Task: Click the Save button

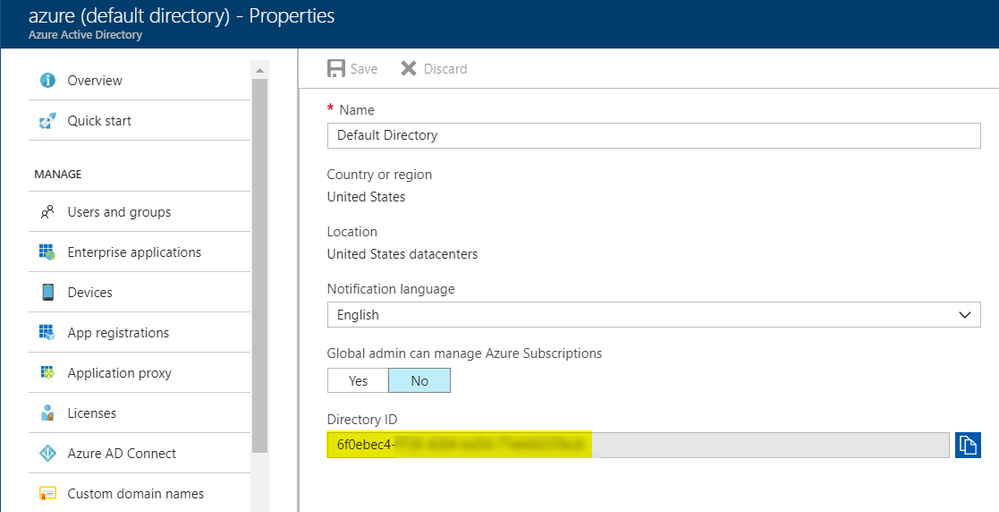Action: click(353, 69)
